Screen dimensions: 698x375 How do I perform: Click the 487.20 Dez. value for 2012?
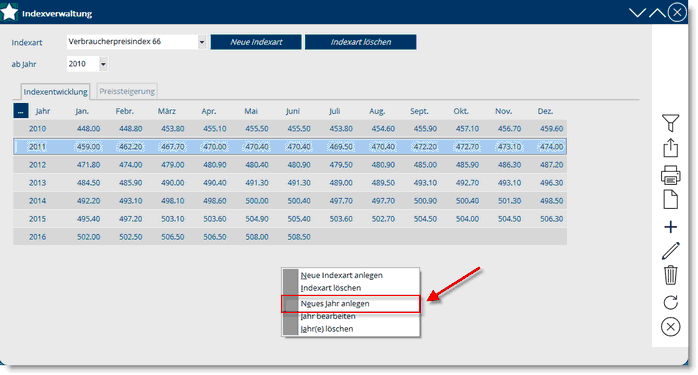pyautogui.click(x=552, y=165)
